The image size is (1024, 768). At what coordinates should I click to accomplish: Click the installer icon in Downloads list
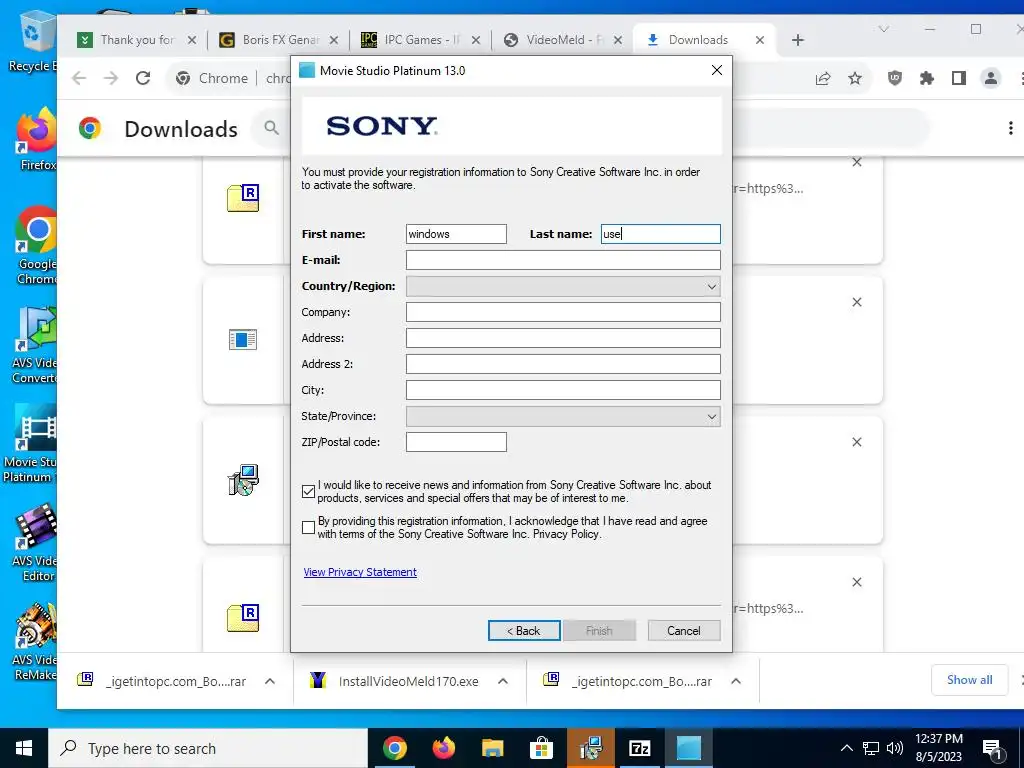[x=243, y=479]
